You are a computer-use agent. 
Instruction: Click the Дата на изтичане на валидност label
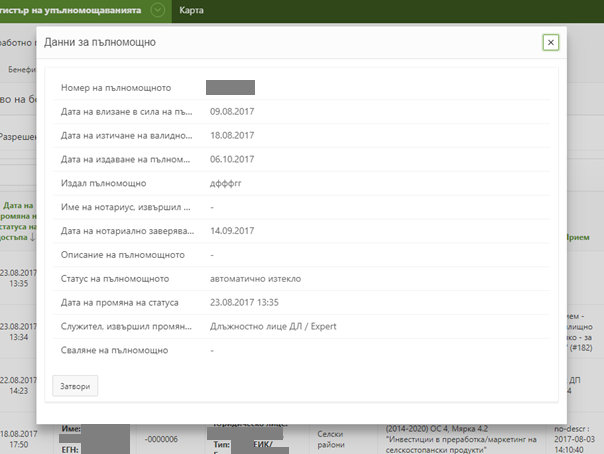click(x=126, y=136)
